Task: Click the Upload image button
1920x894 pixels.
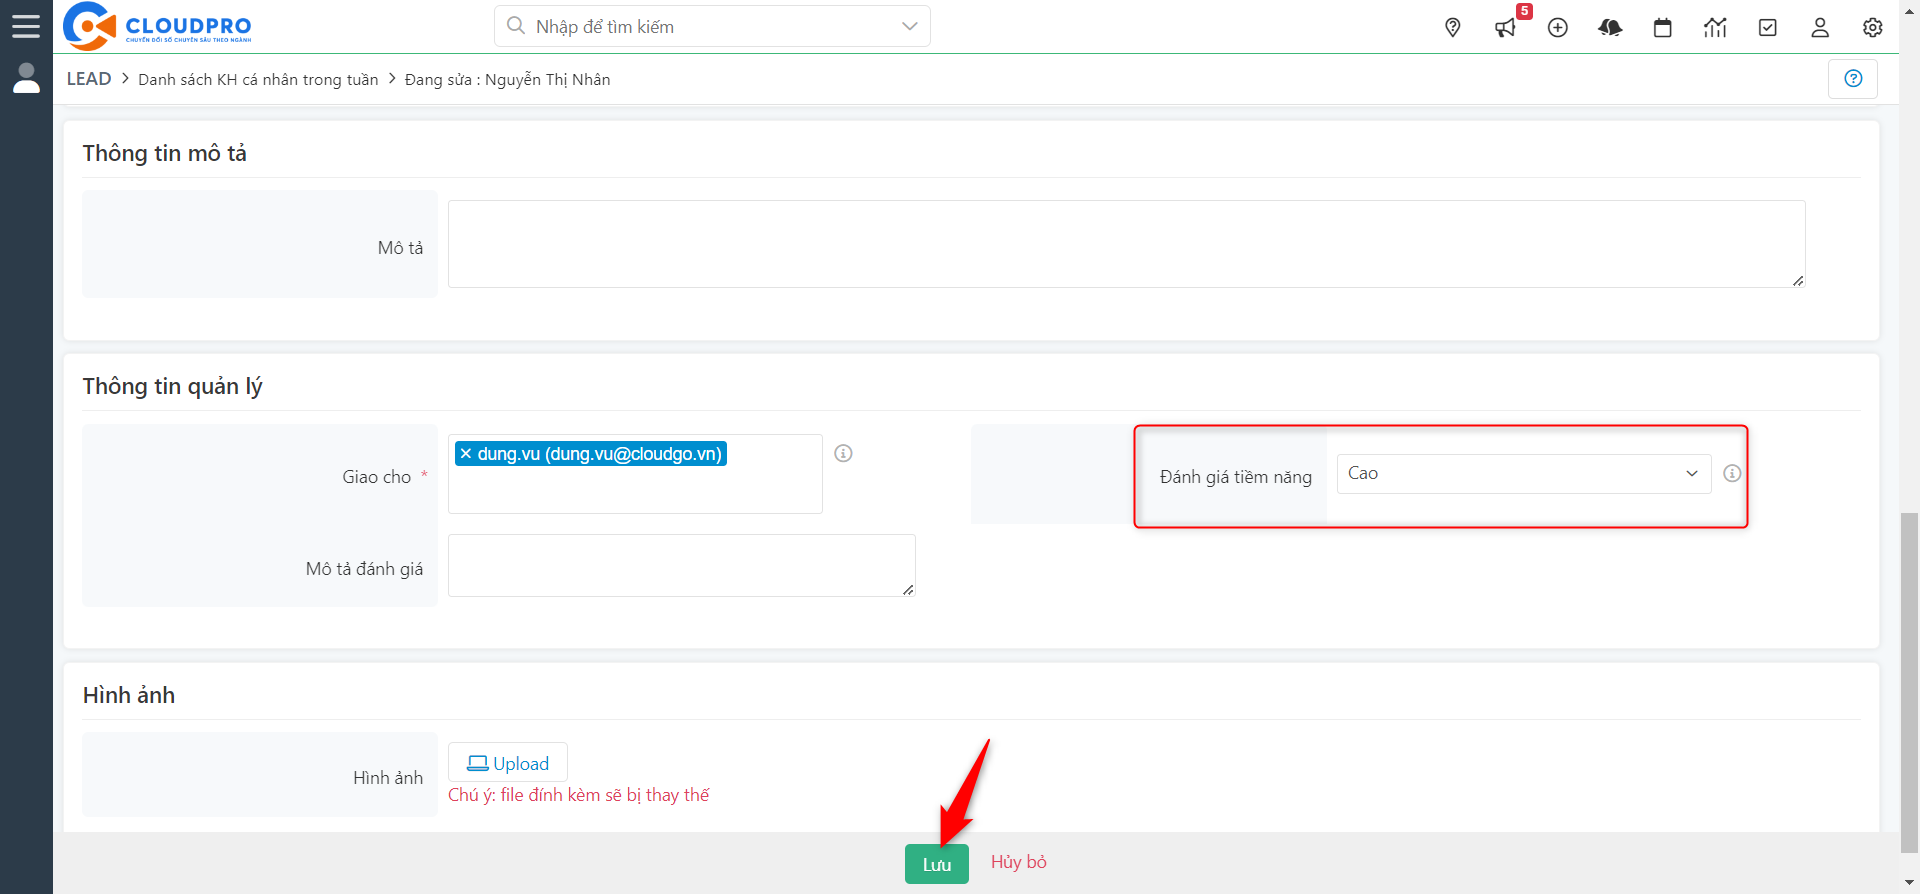Action: [508, 763]
